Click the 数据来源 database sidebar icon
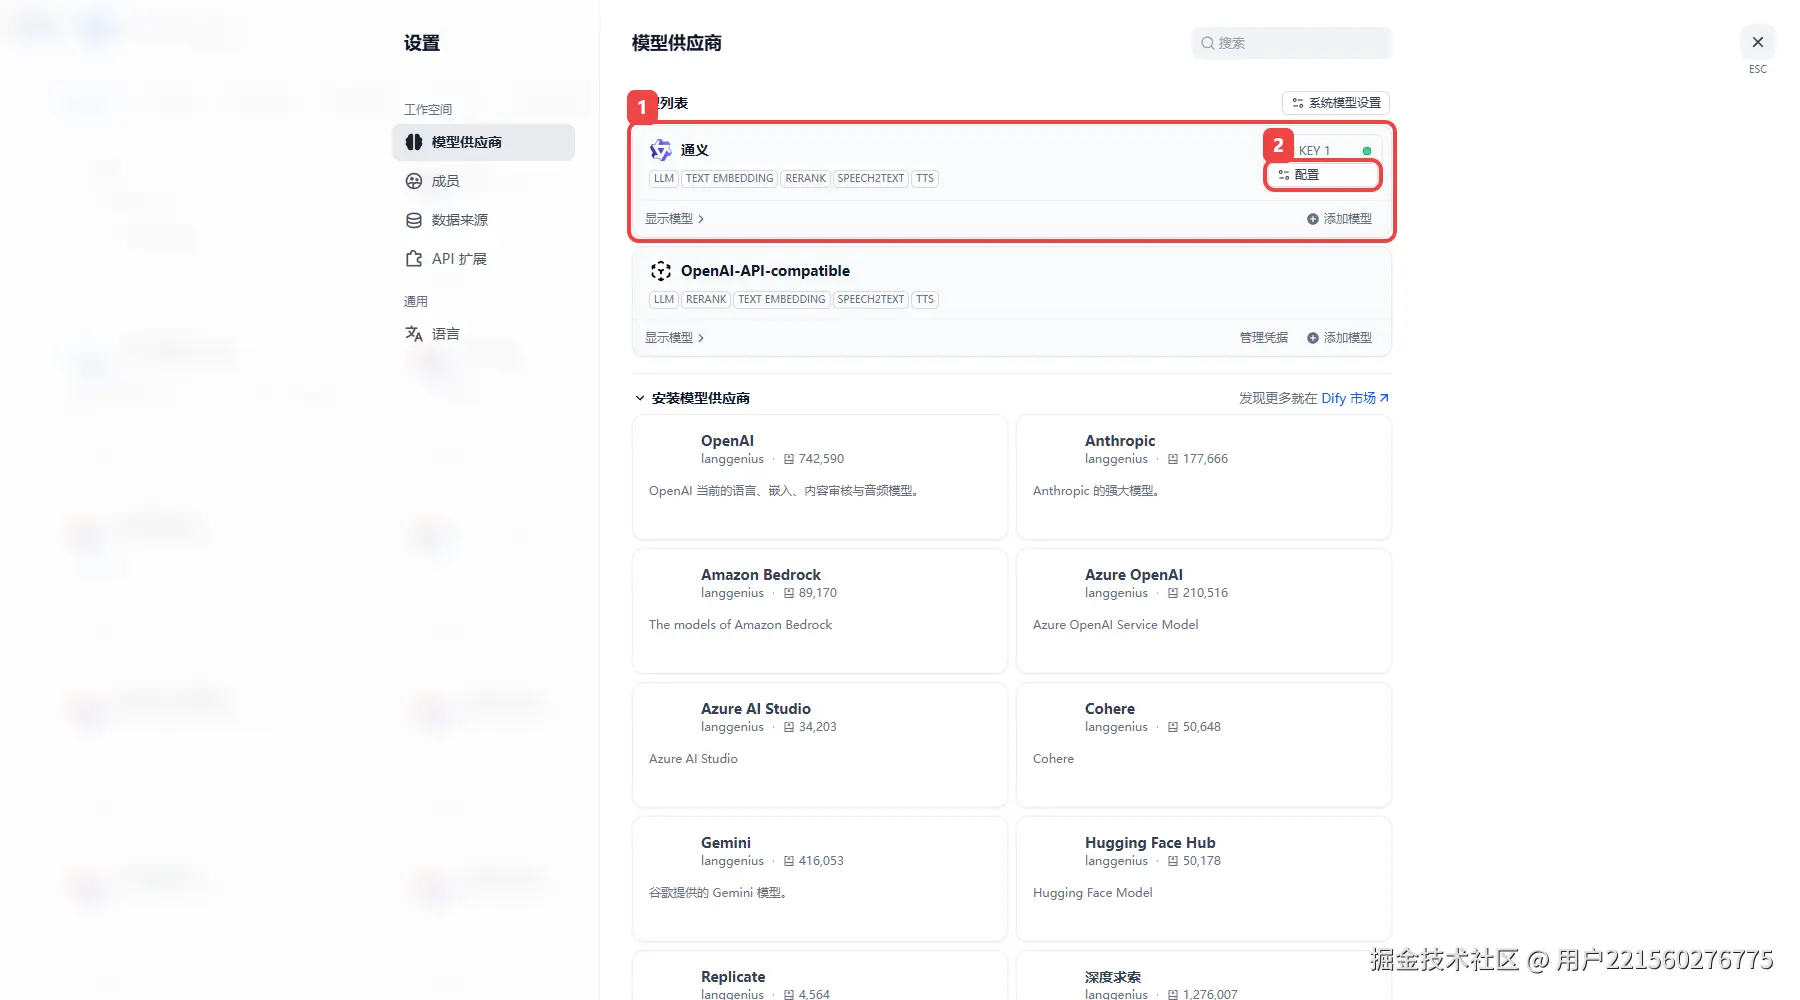The height and width of the screenshot is (1000, 1800). (x=414, y=220)
